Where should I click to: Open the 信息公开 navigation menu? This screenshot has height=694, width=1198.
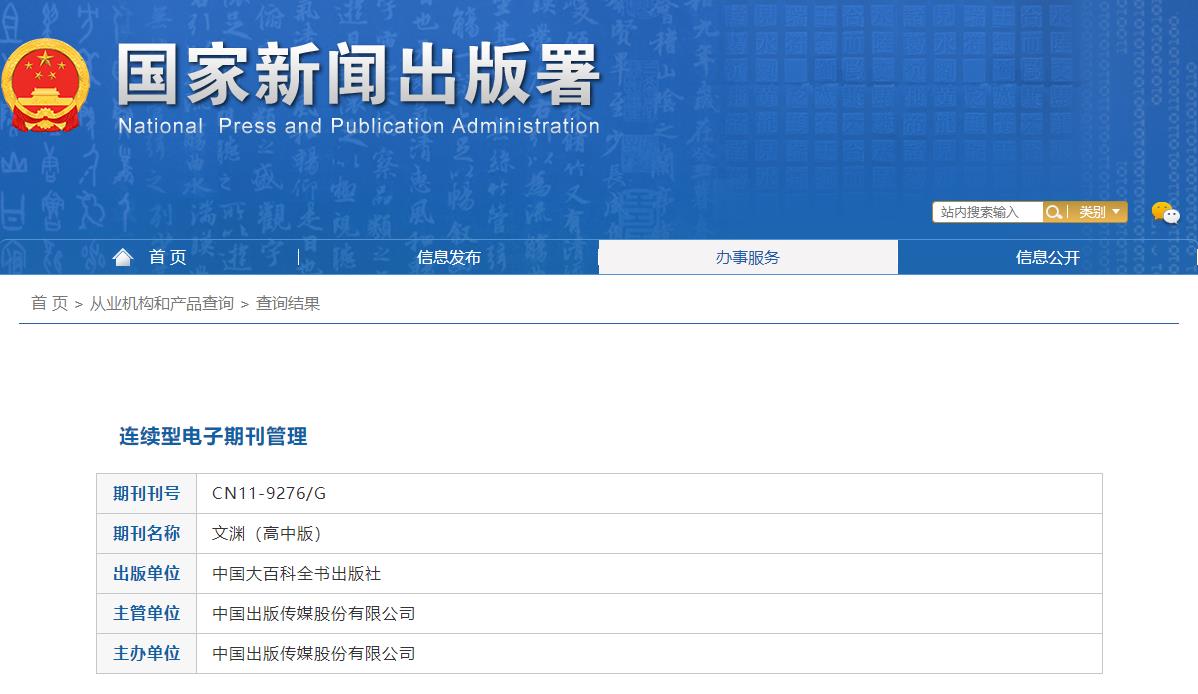click(x=1047, y=257)
